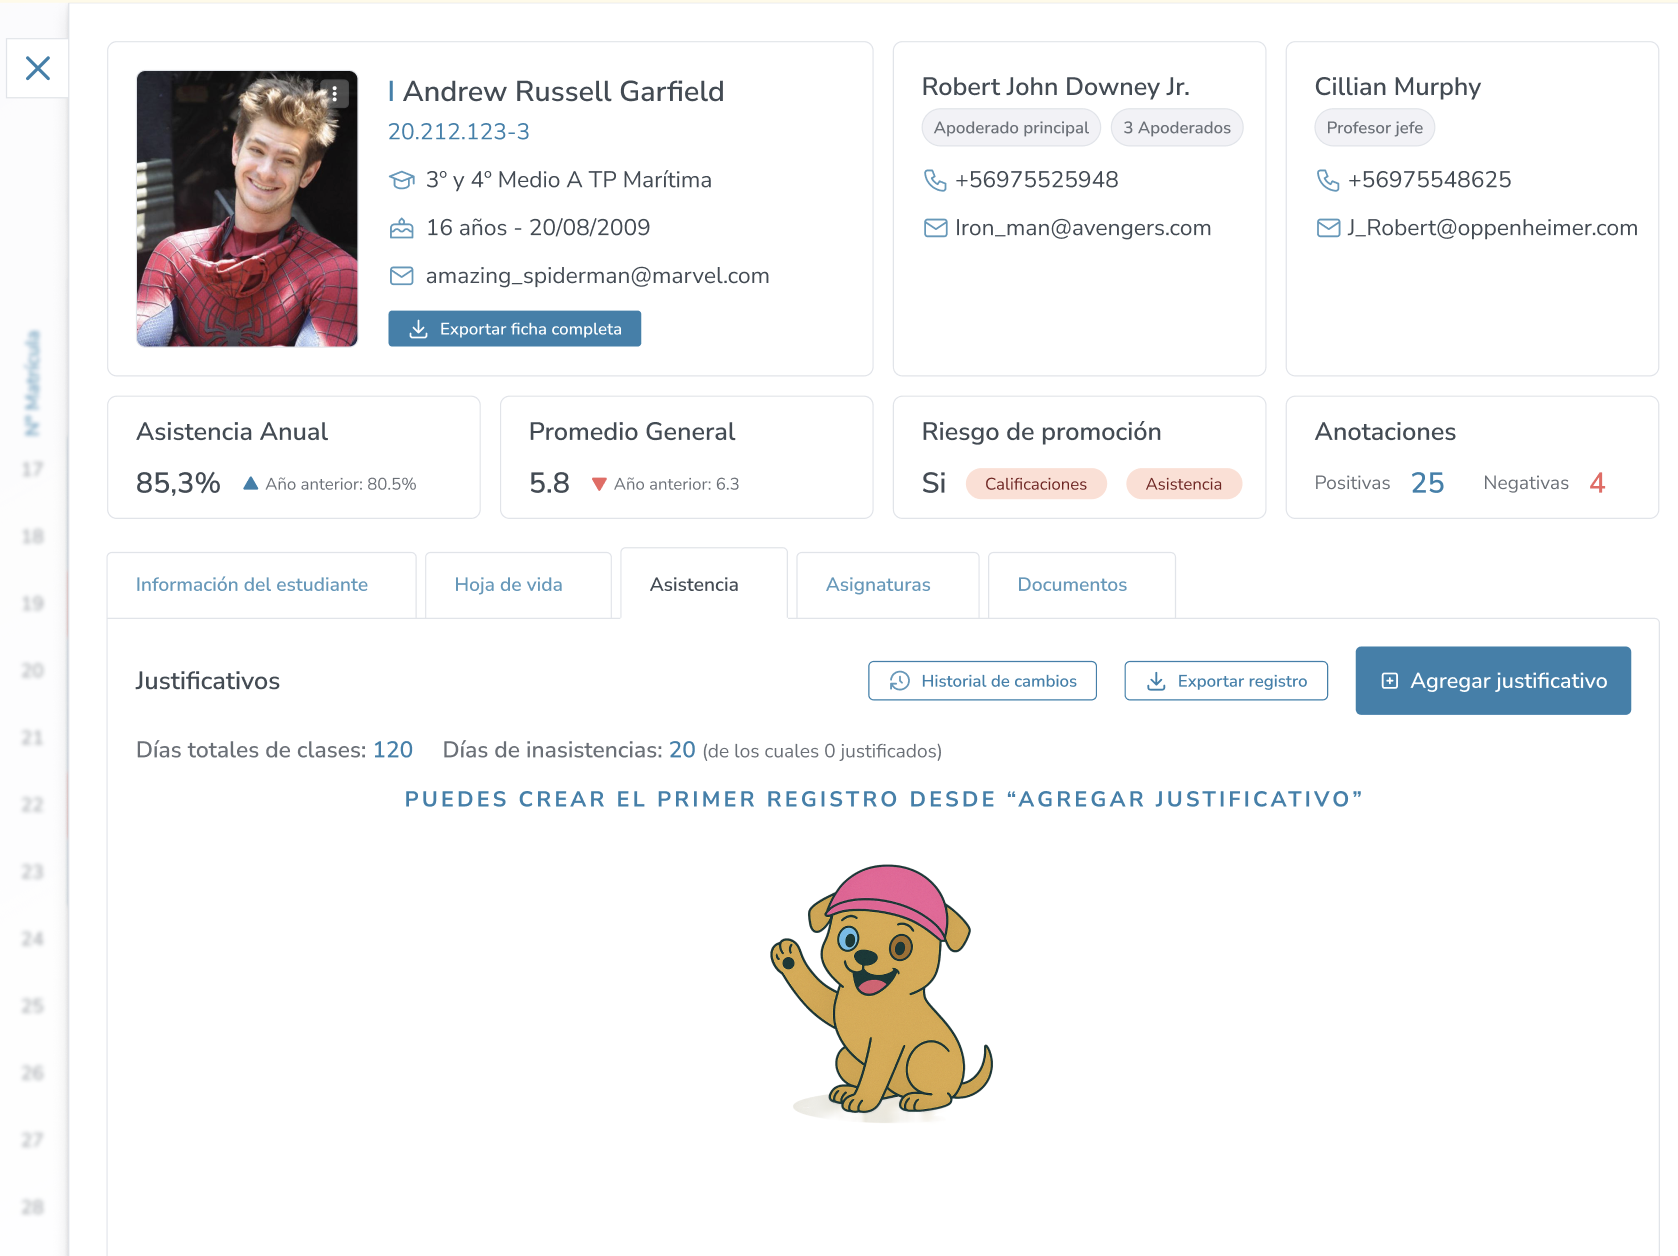1678x1256 pixels.
Task: Click the Asistencia risk tag
Action: (1184, 484)
